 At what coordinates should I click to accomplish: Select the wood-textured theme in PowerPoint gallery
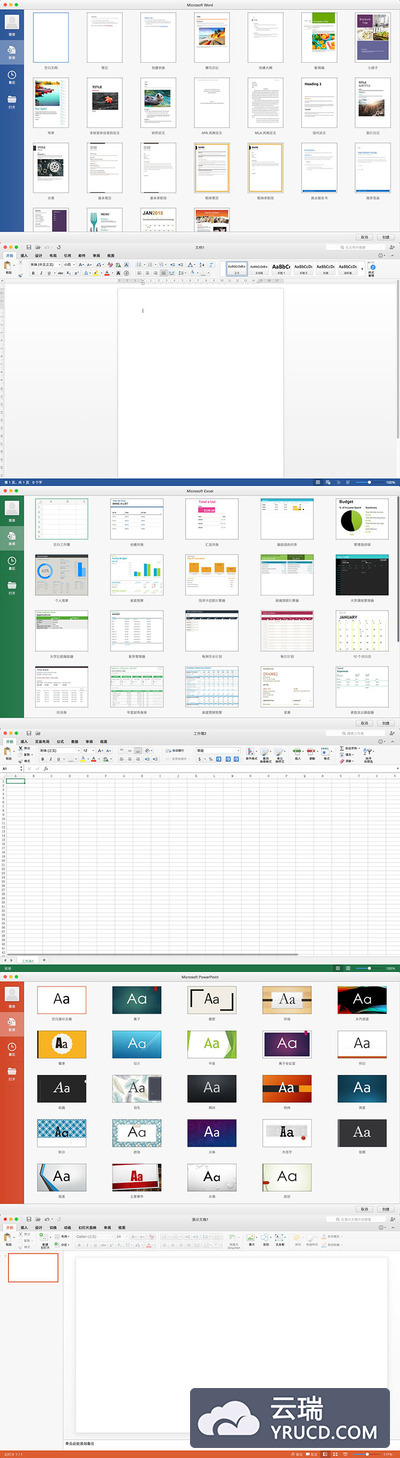pos(287,998)
